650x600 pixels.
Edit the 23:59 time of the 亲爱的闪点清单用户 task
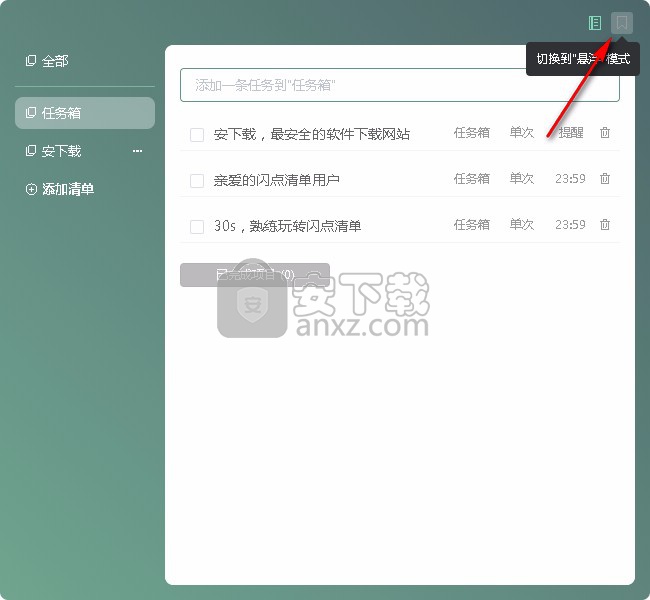[x=570, y=179]
